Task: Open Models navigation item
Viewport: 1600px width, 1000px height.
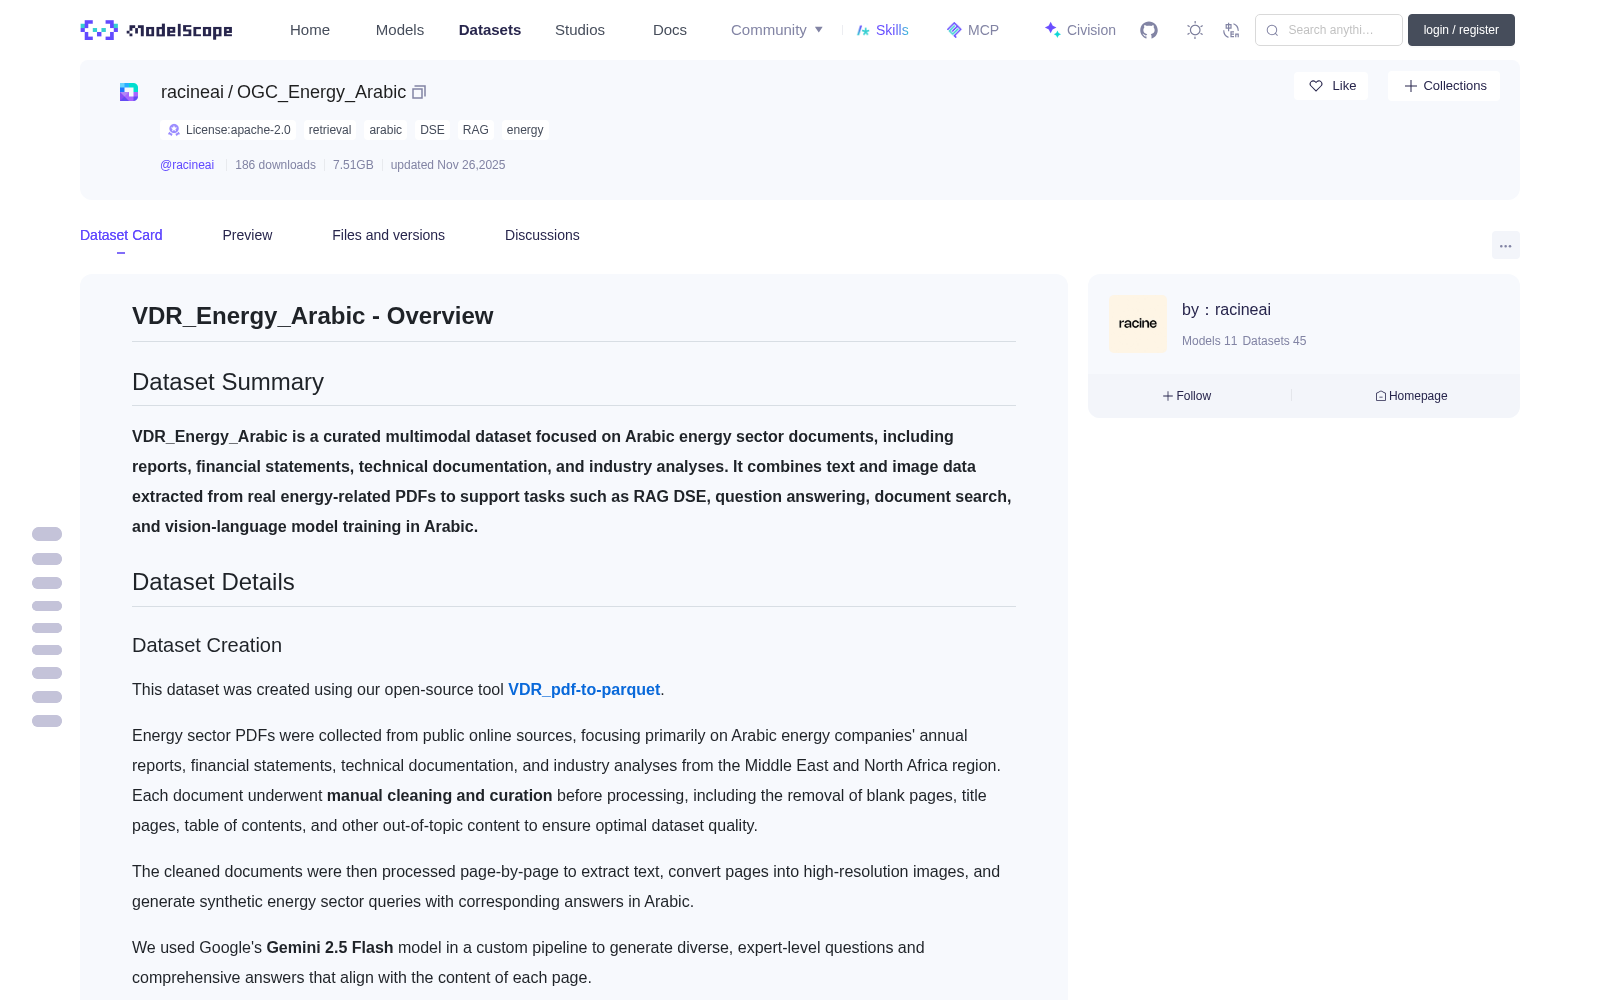Action: coord(400,30)
